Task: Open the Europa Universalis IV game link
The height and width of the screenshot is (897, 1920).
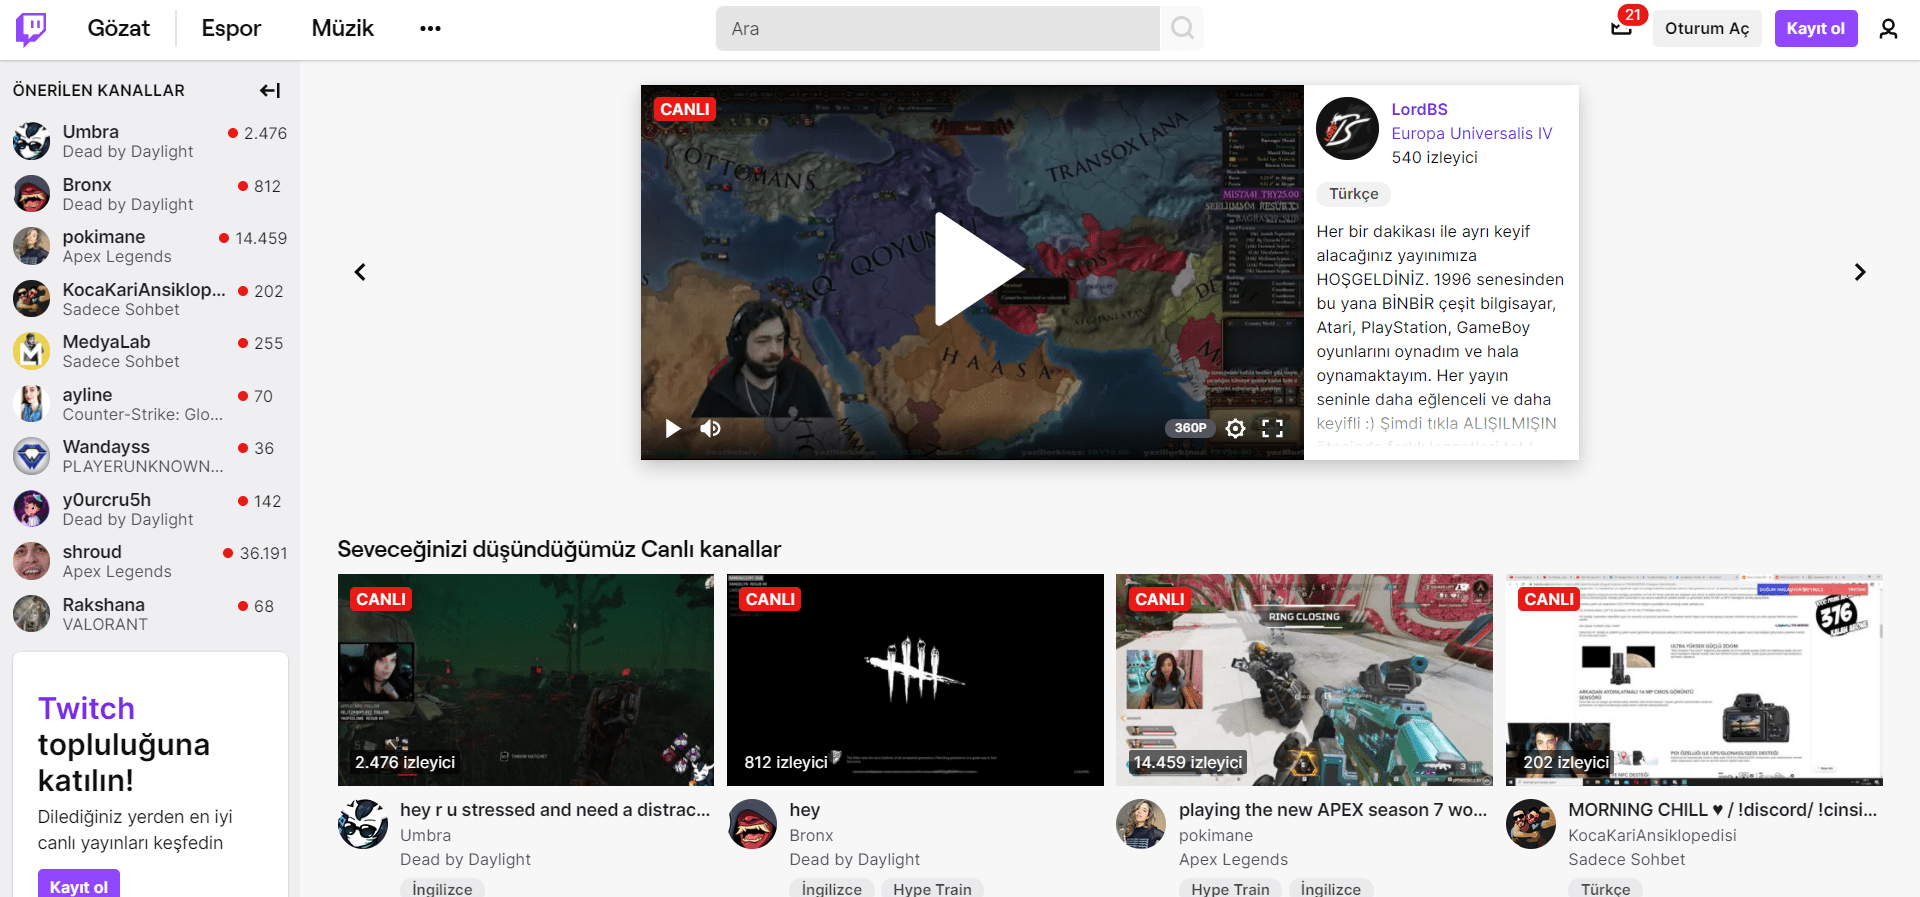Action: pos(1472,133)
